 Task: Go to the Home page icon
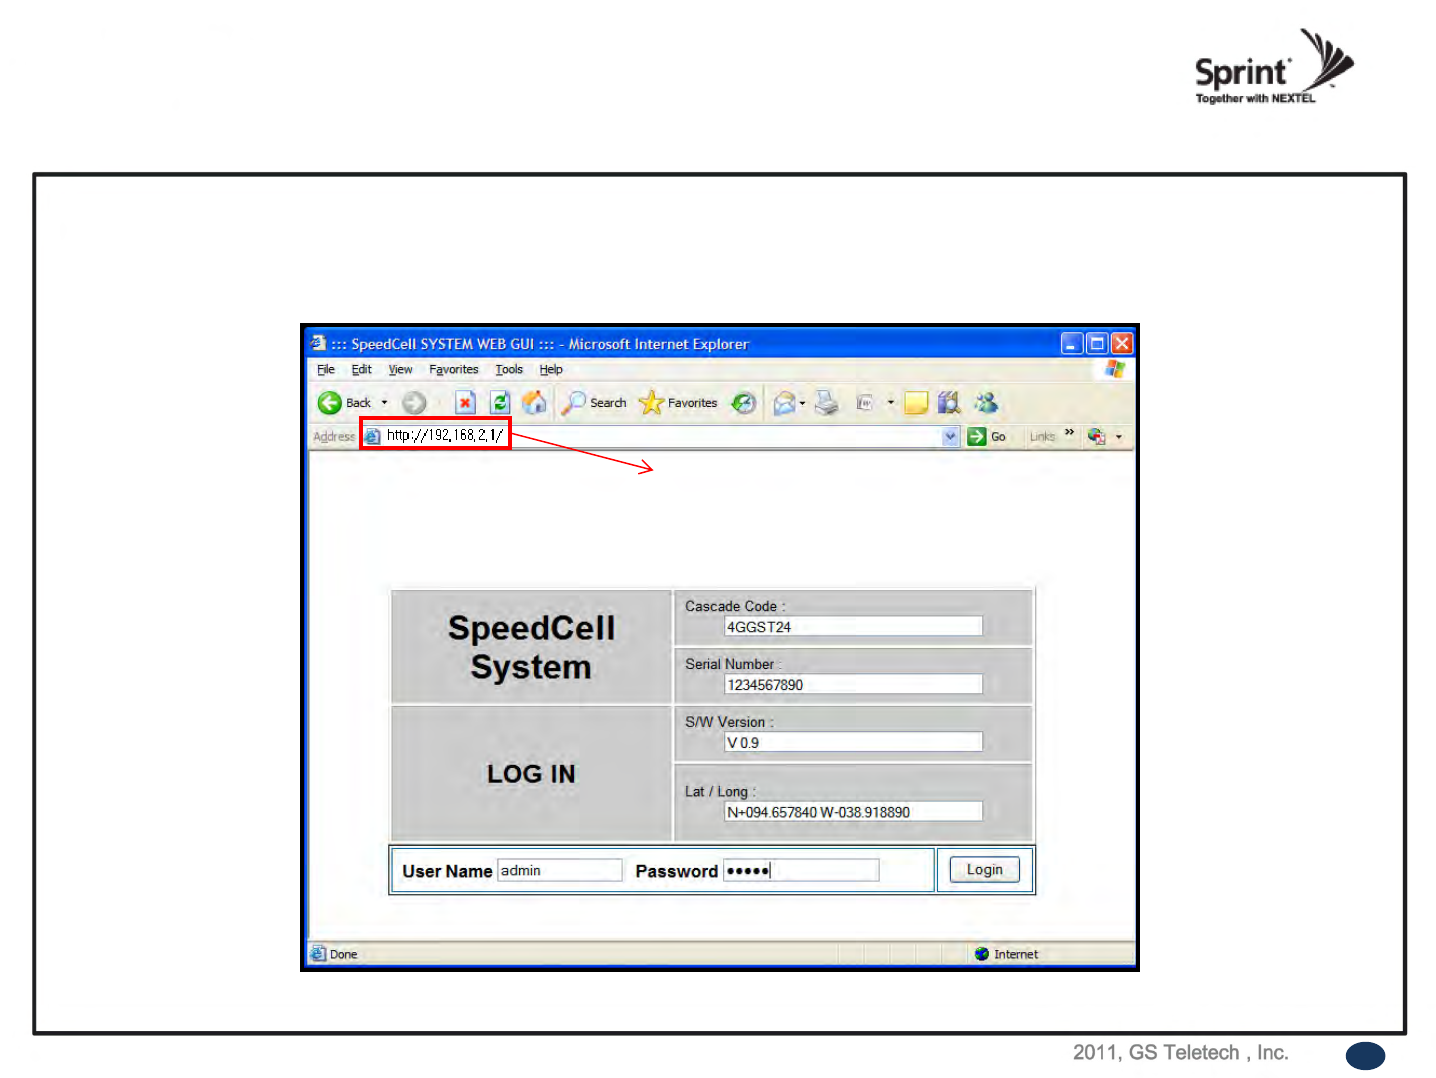coord(535,402)
